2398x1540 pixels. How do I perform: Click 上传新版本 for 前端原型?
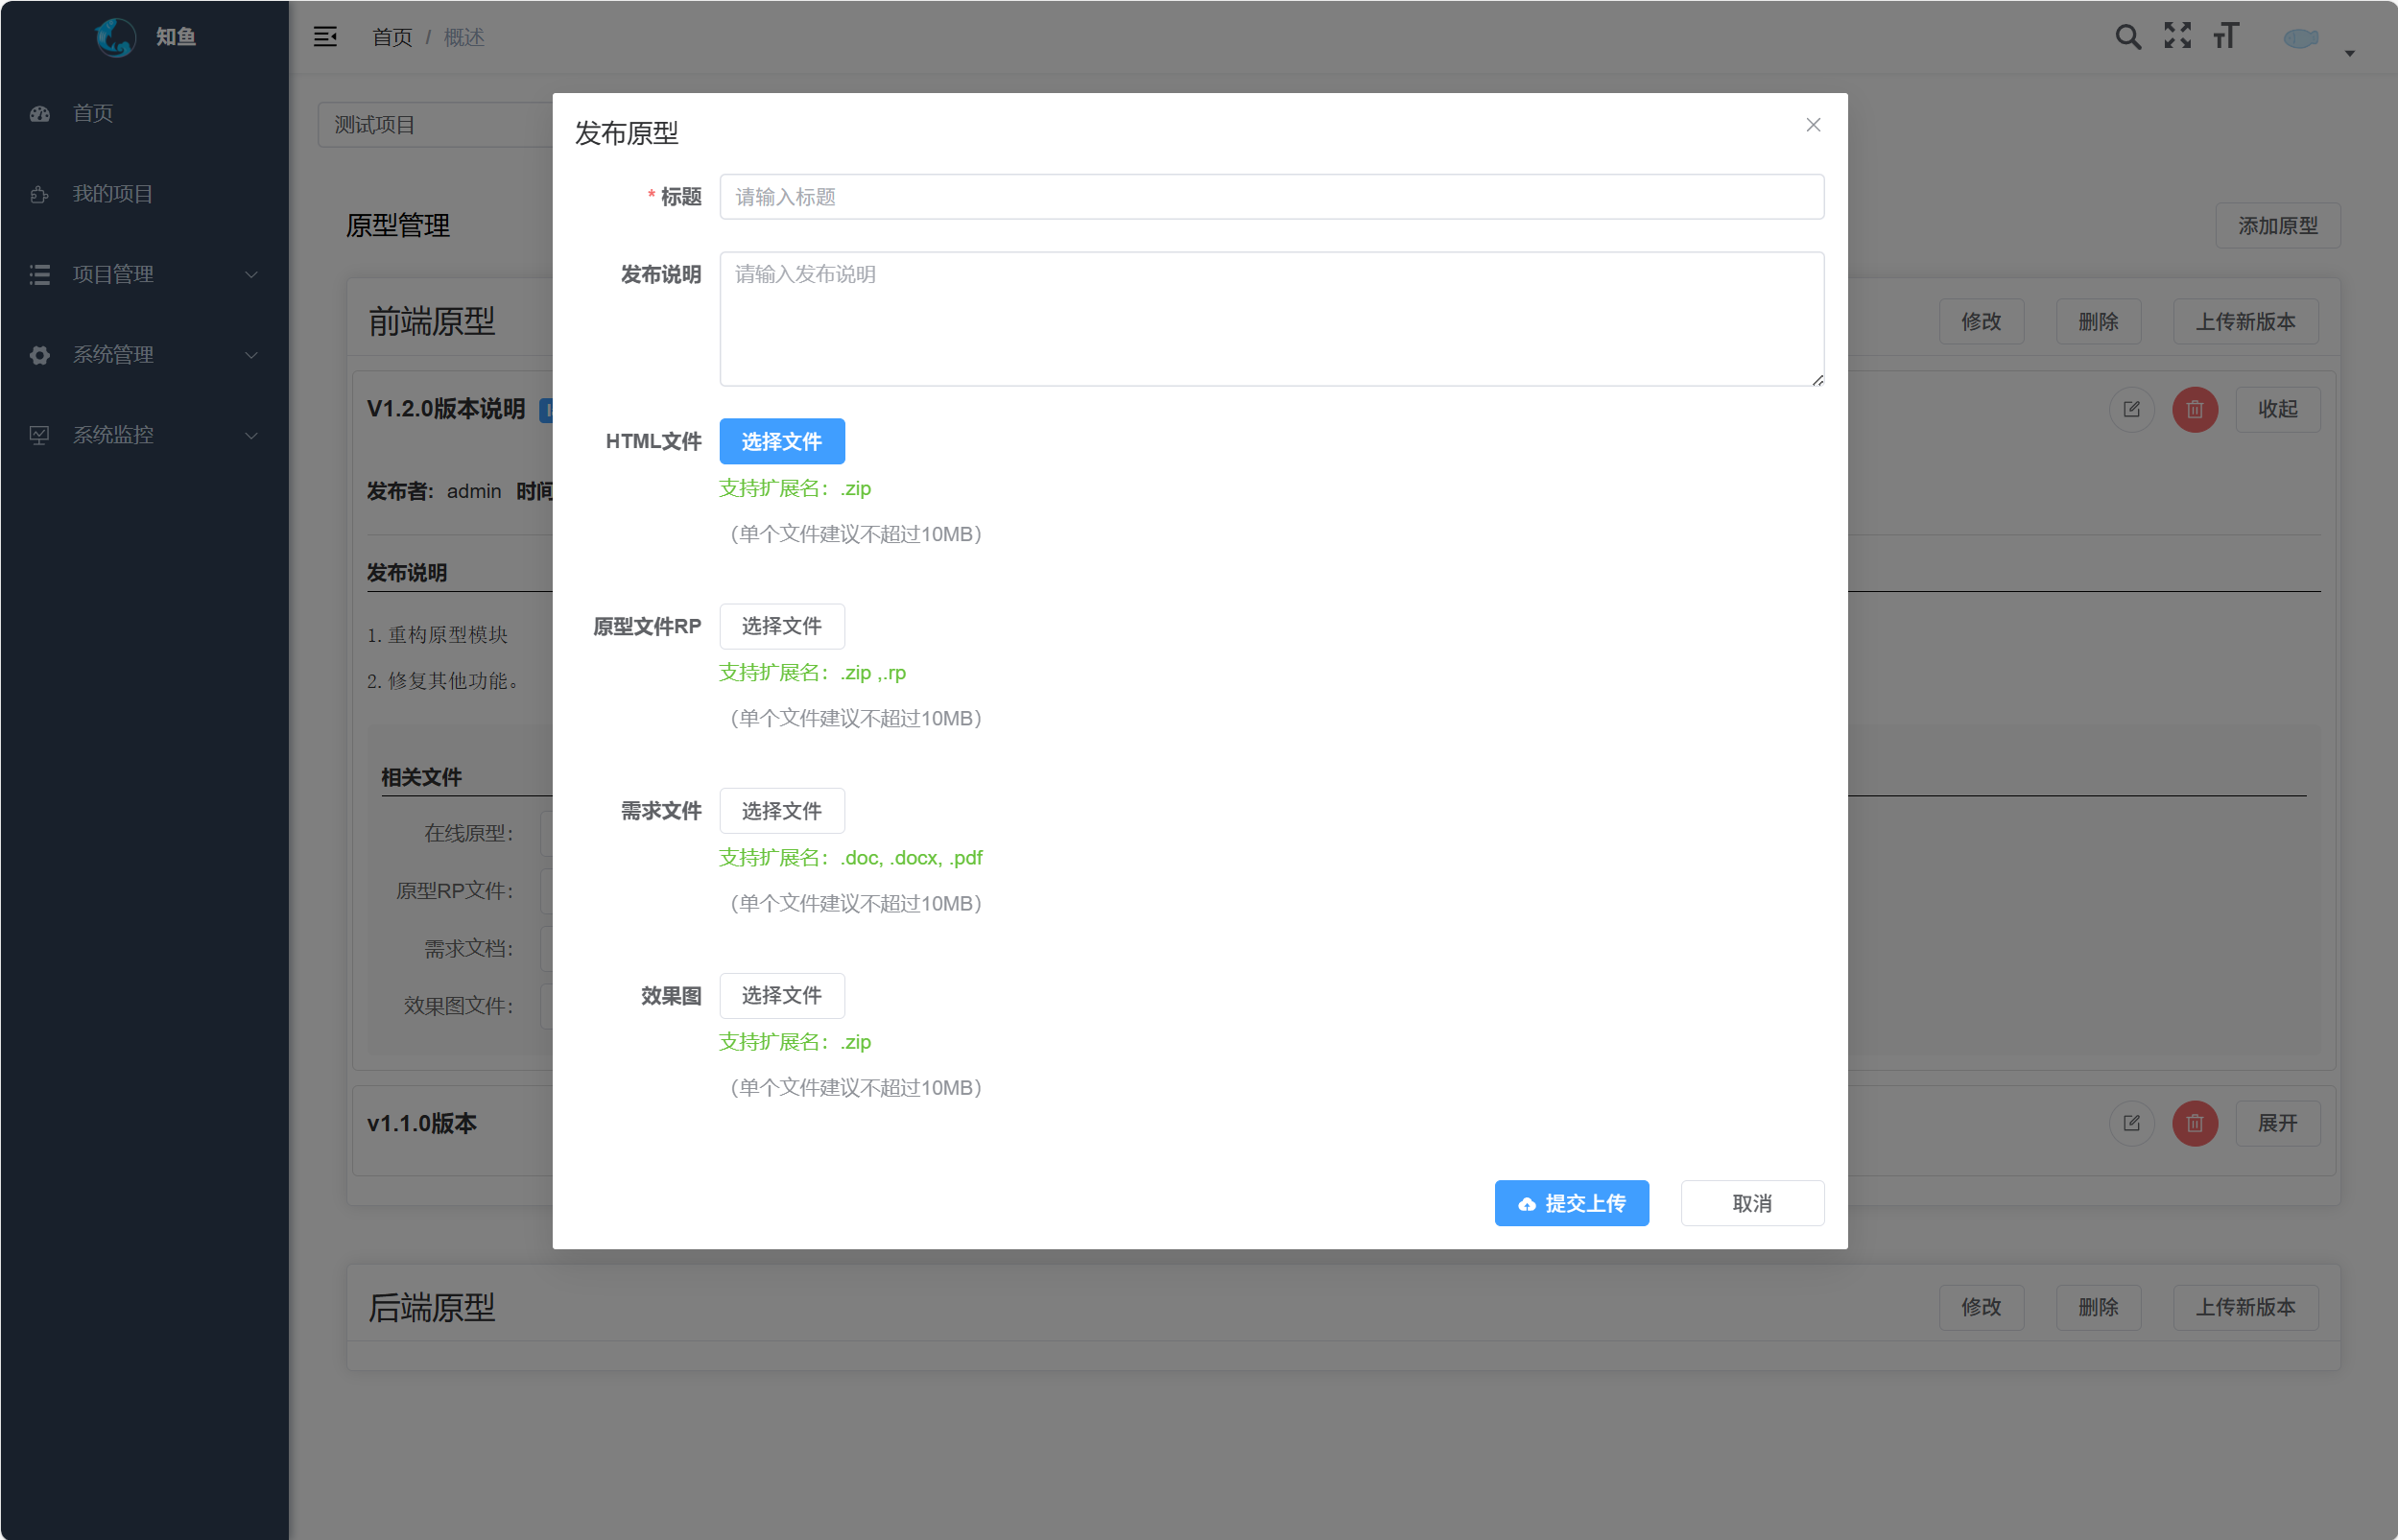pyautogui.click(x=2245, y=322)
